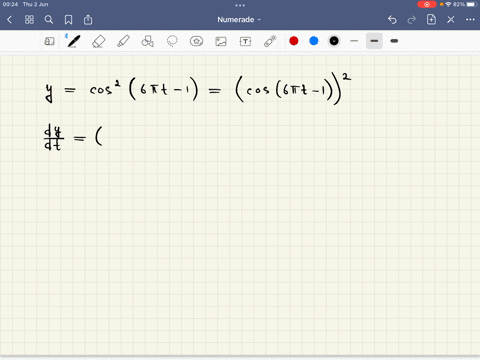Tap the clock showing 00:24
Image resolution: width=480 pixels, height=360 pixels.
pos(10,4)
